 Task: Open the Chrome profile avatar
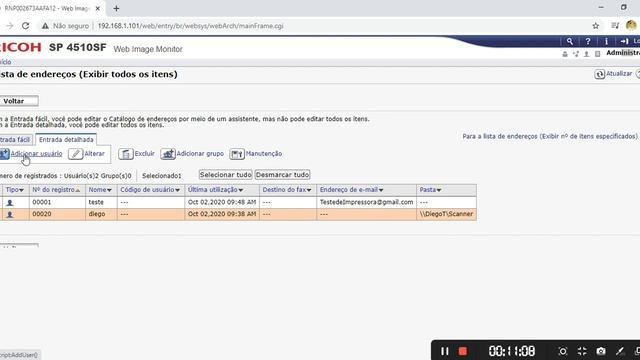tap(631, 25)
